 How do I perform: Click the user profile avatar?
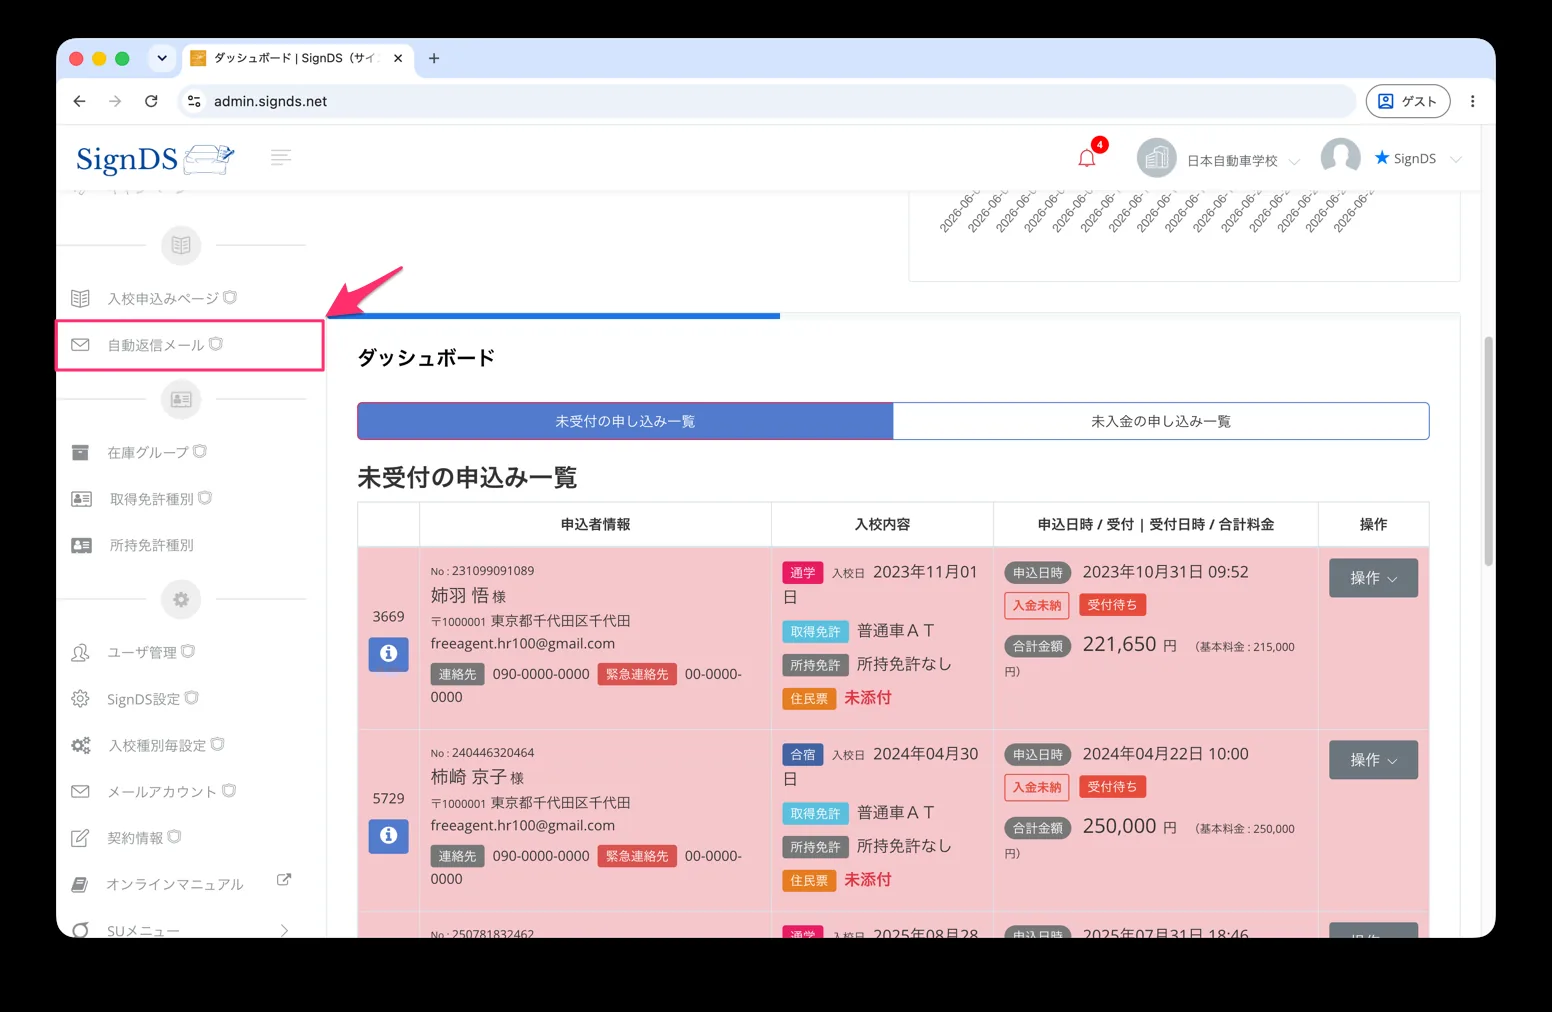(1340, 158)
